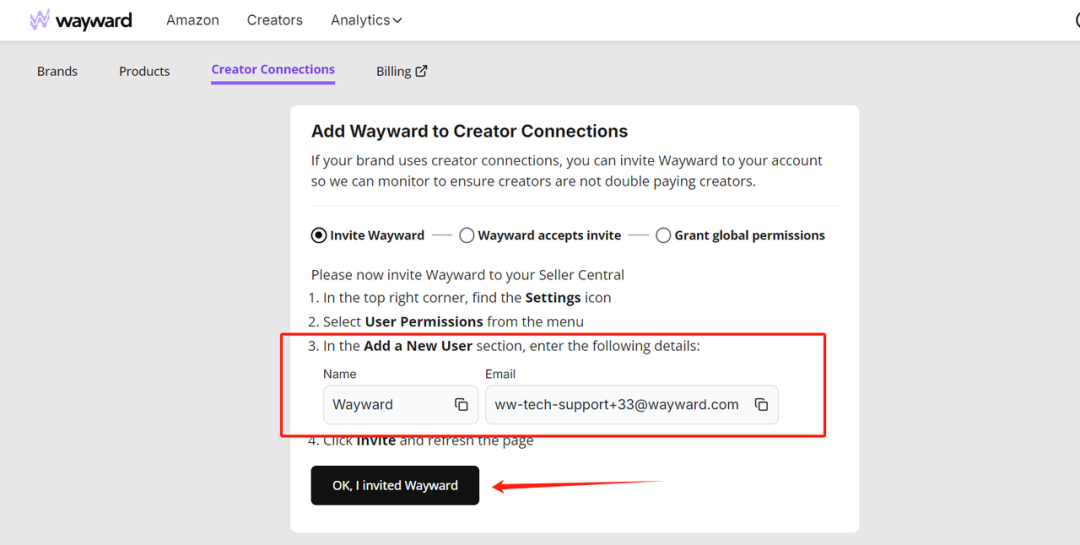Select the Wayward accepts invite radio
This screenshot has width=1080, height=545.
click(x=466, y=236)
